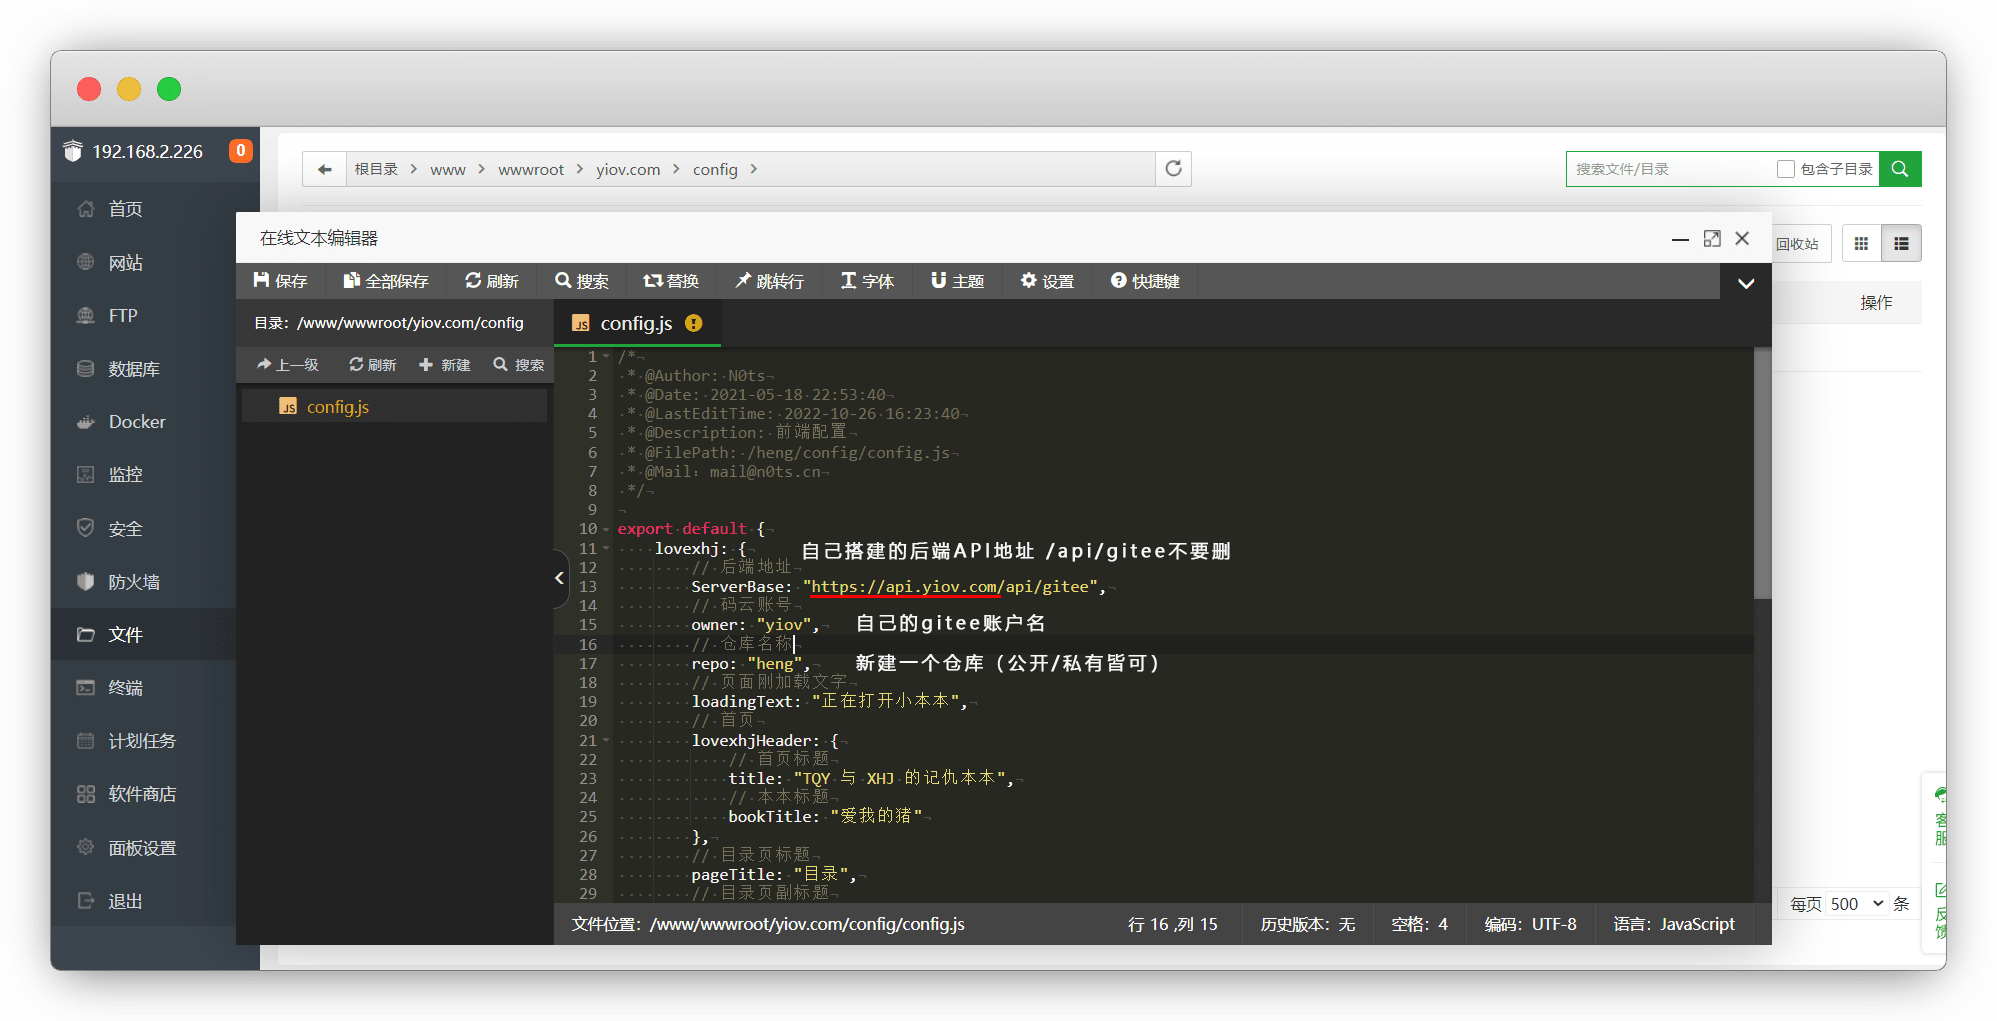Screen dimensions: 1997x1021
Task: Click the yiov.com breadcrumb link
Action: coord(628,170)
